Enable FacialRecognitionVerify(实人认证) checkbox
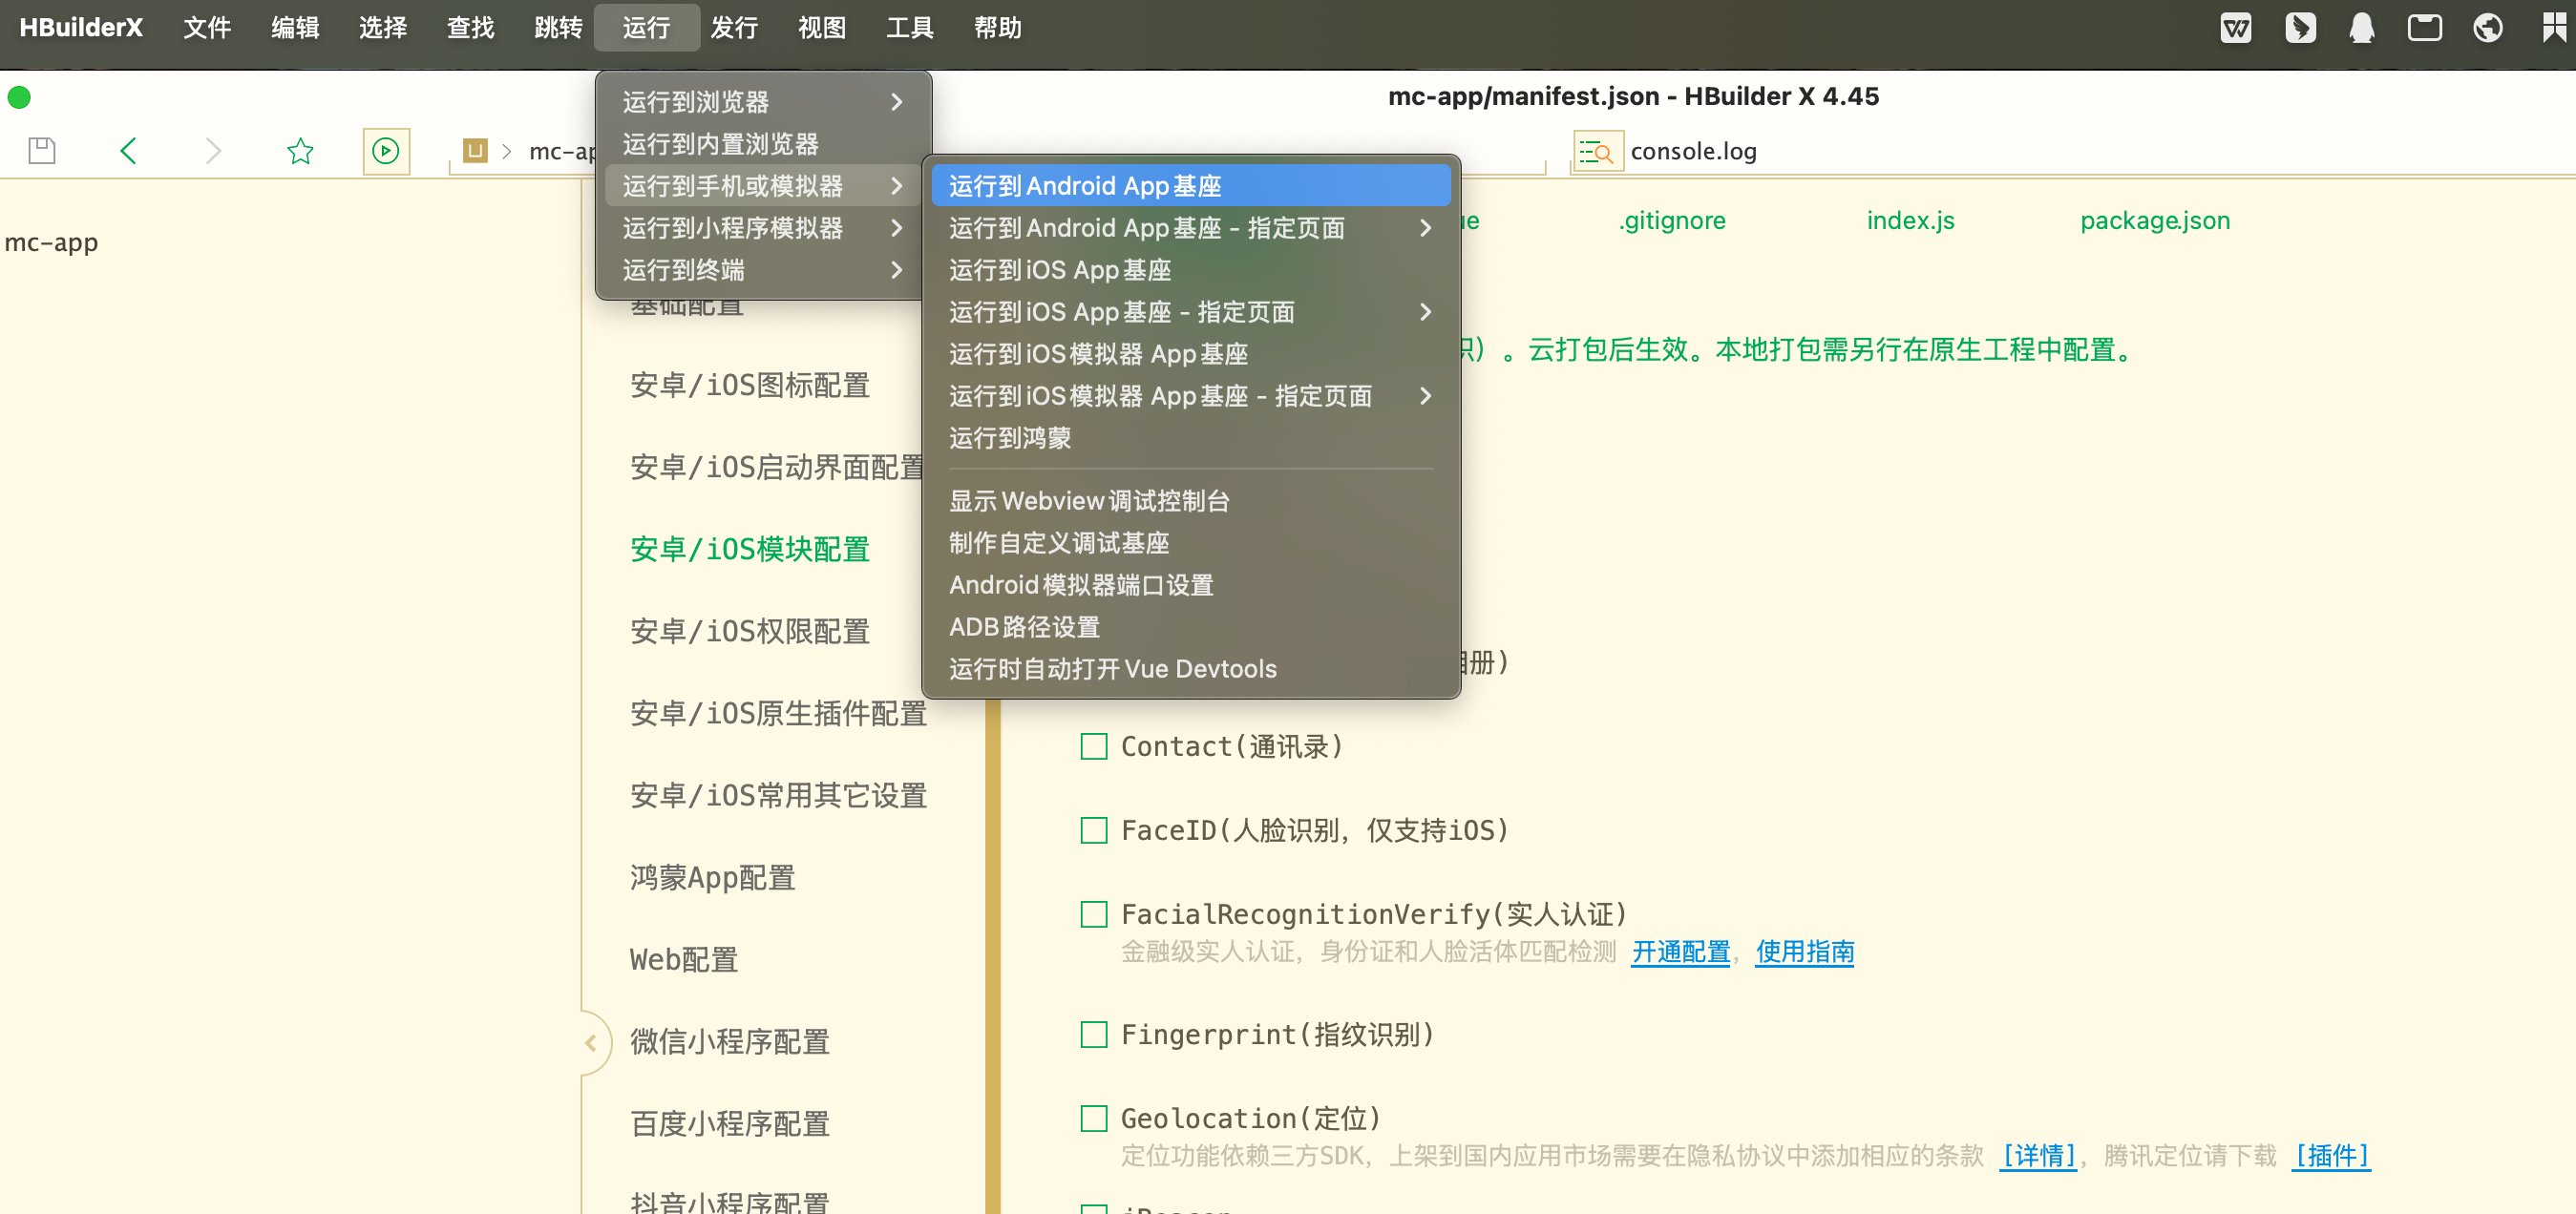 click(1094, 915)
